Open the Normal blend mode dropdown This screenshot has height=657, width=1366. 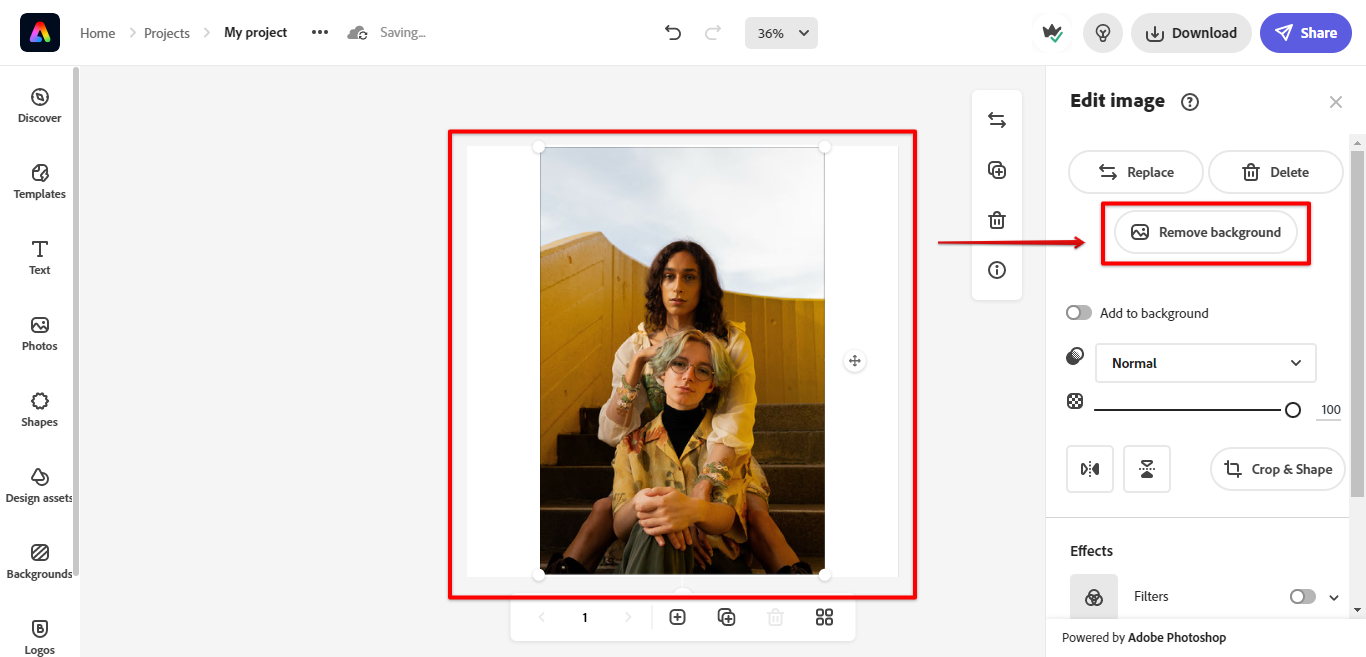tap(1205, 362)
